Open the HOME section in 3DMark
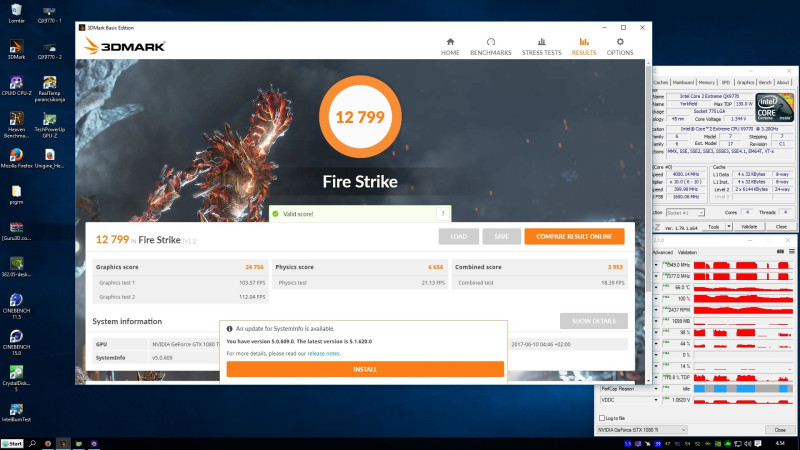 450,46
